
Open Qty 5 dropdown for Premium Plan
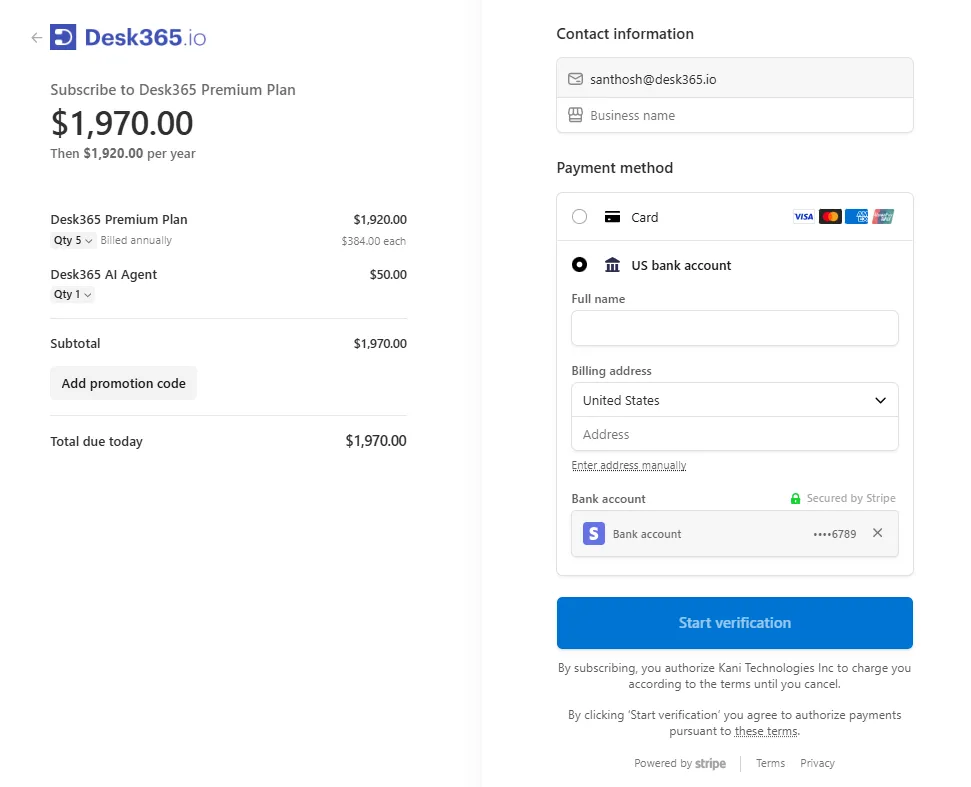[x=73, y=241]
